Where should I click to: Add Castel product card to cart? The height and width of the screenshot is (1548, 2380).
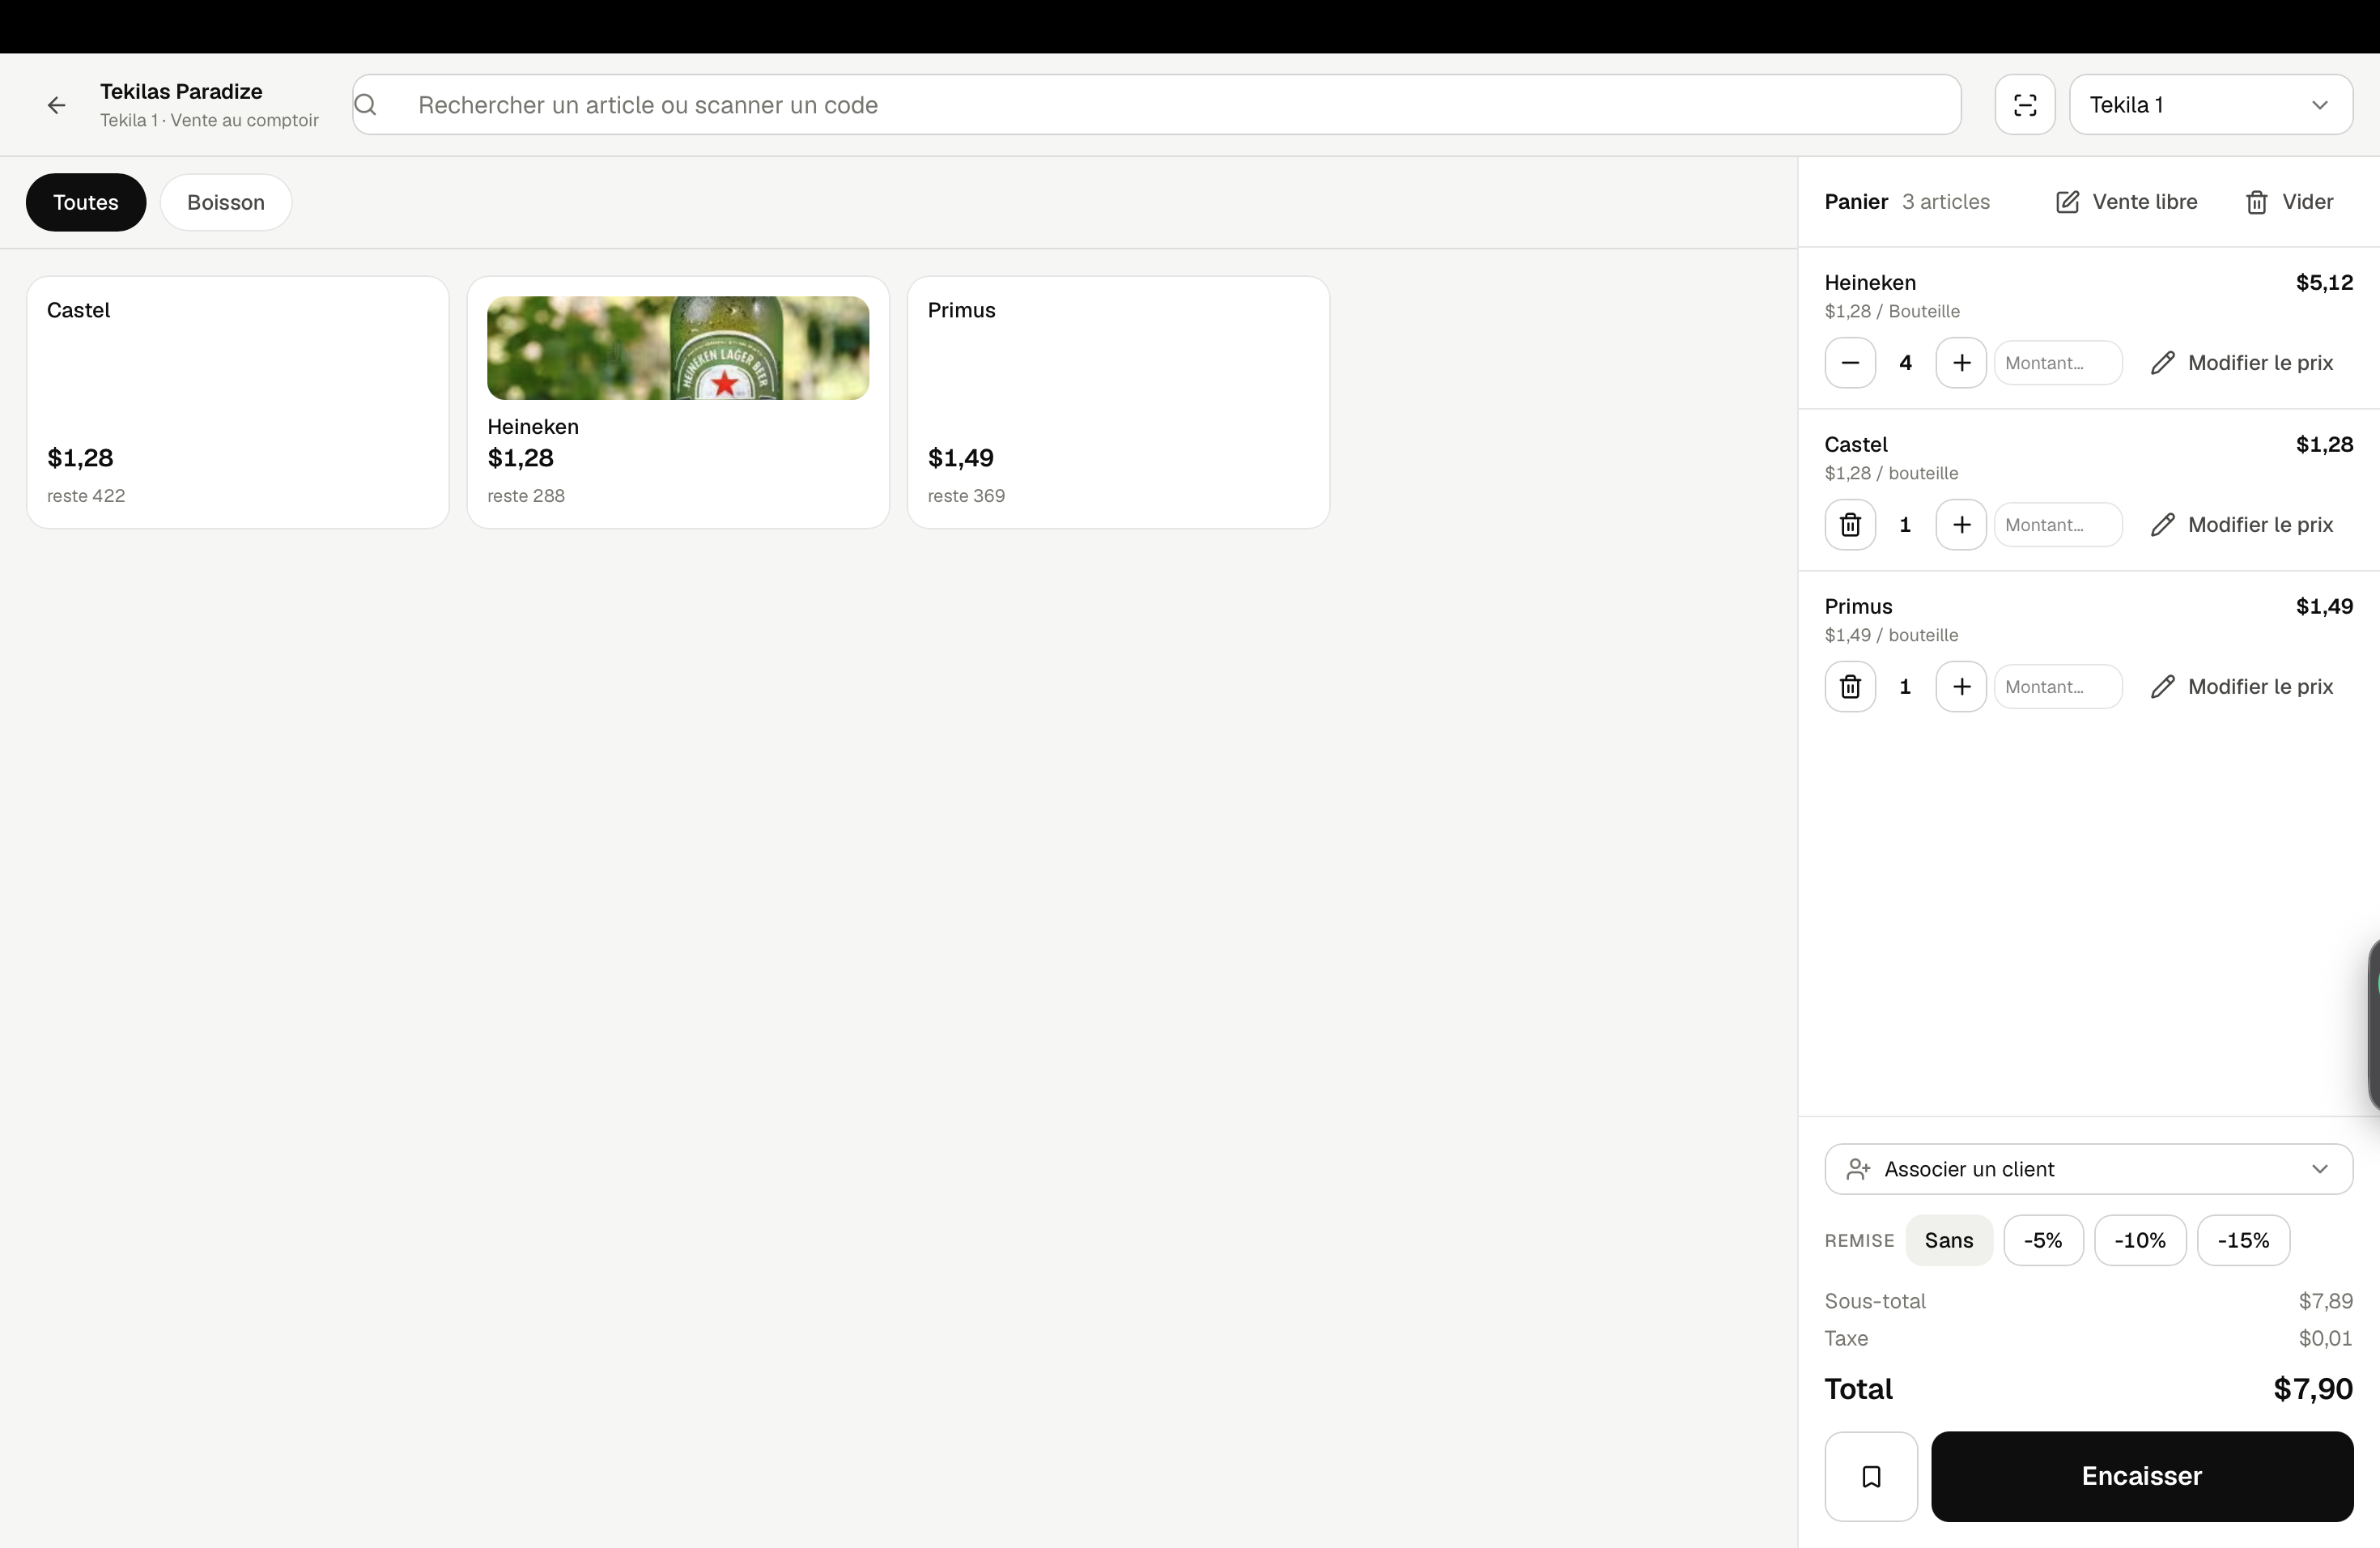pyautogui.click(x=238, y=402)
